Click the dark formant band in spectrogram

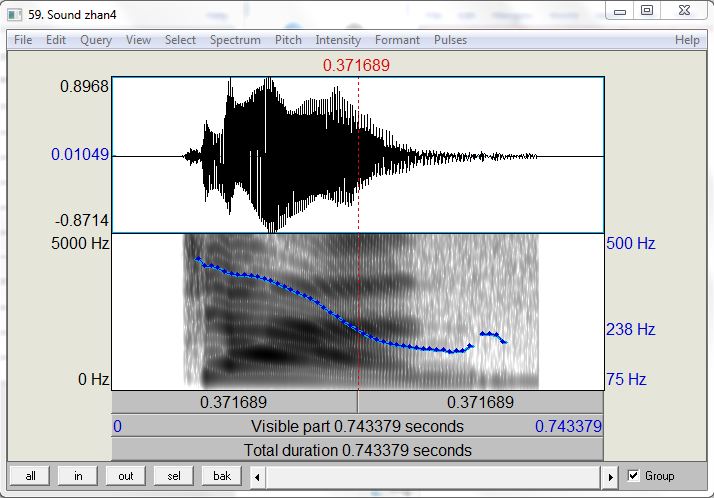point(264,353)
